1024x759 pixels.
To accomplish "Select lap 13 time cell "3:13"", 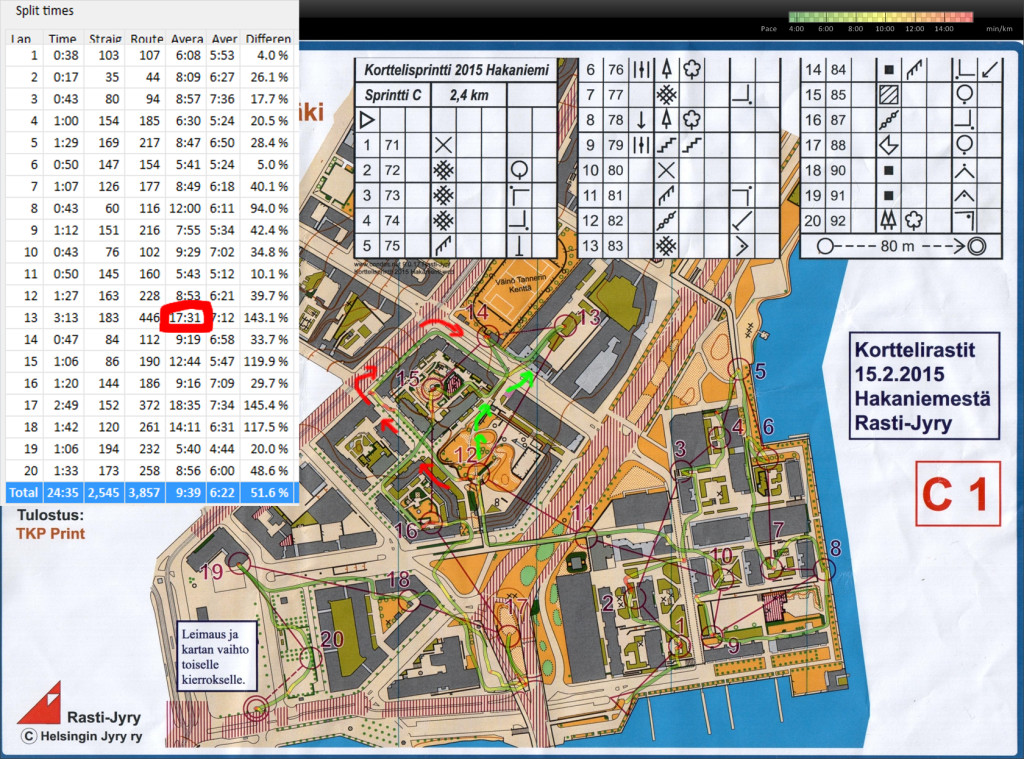I will click(x=66, y=318).
